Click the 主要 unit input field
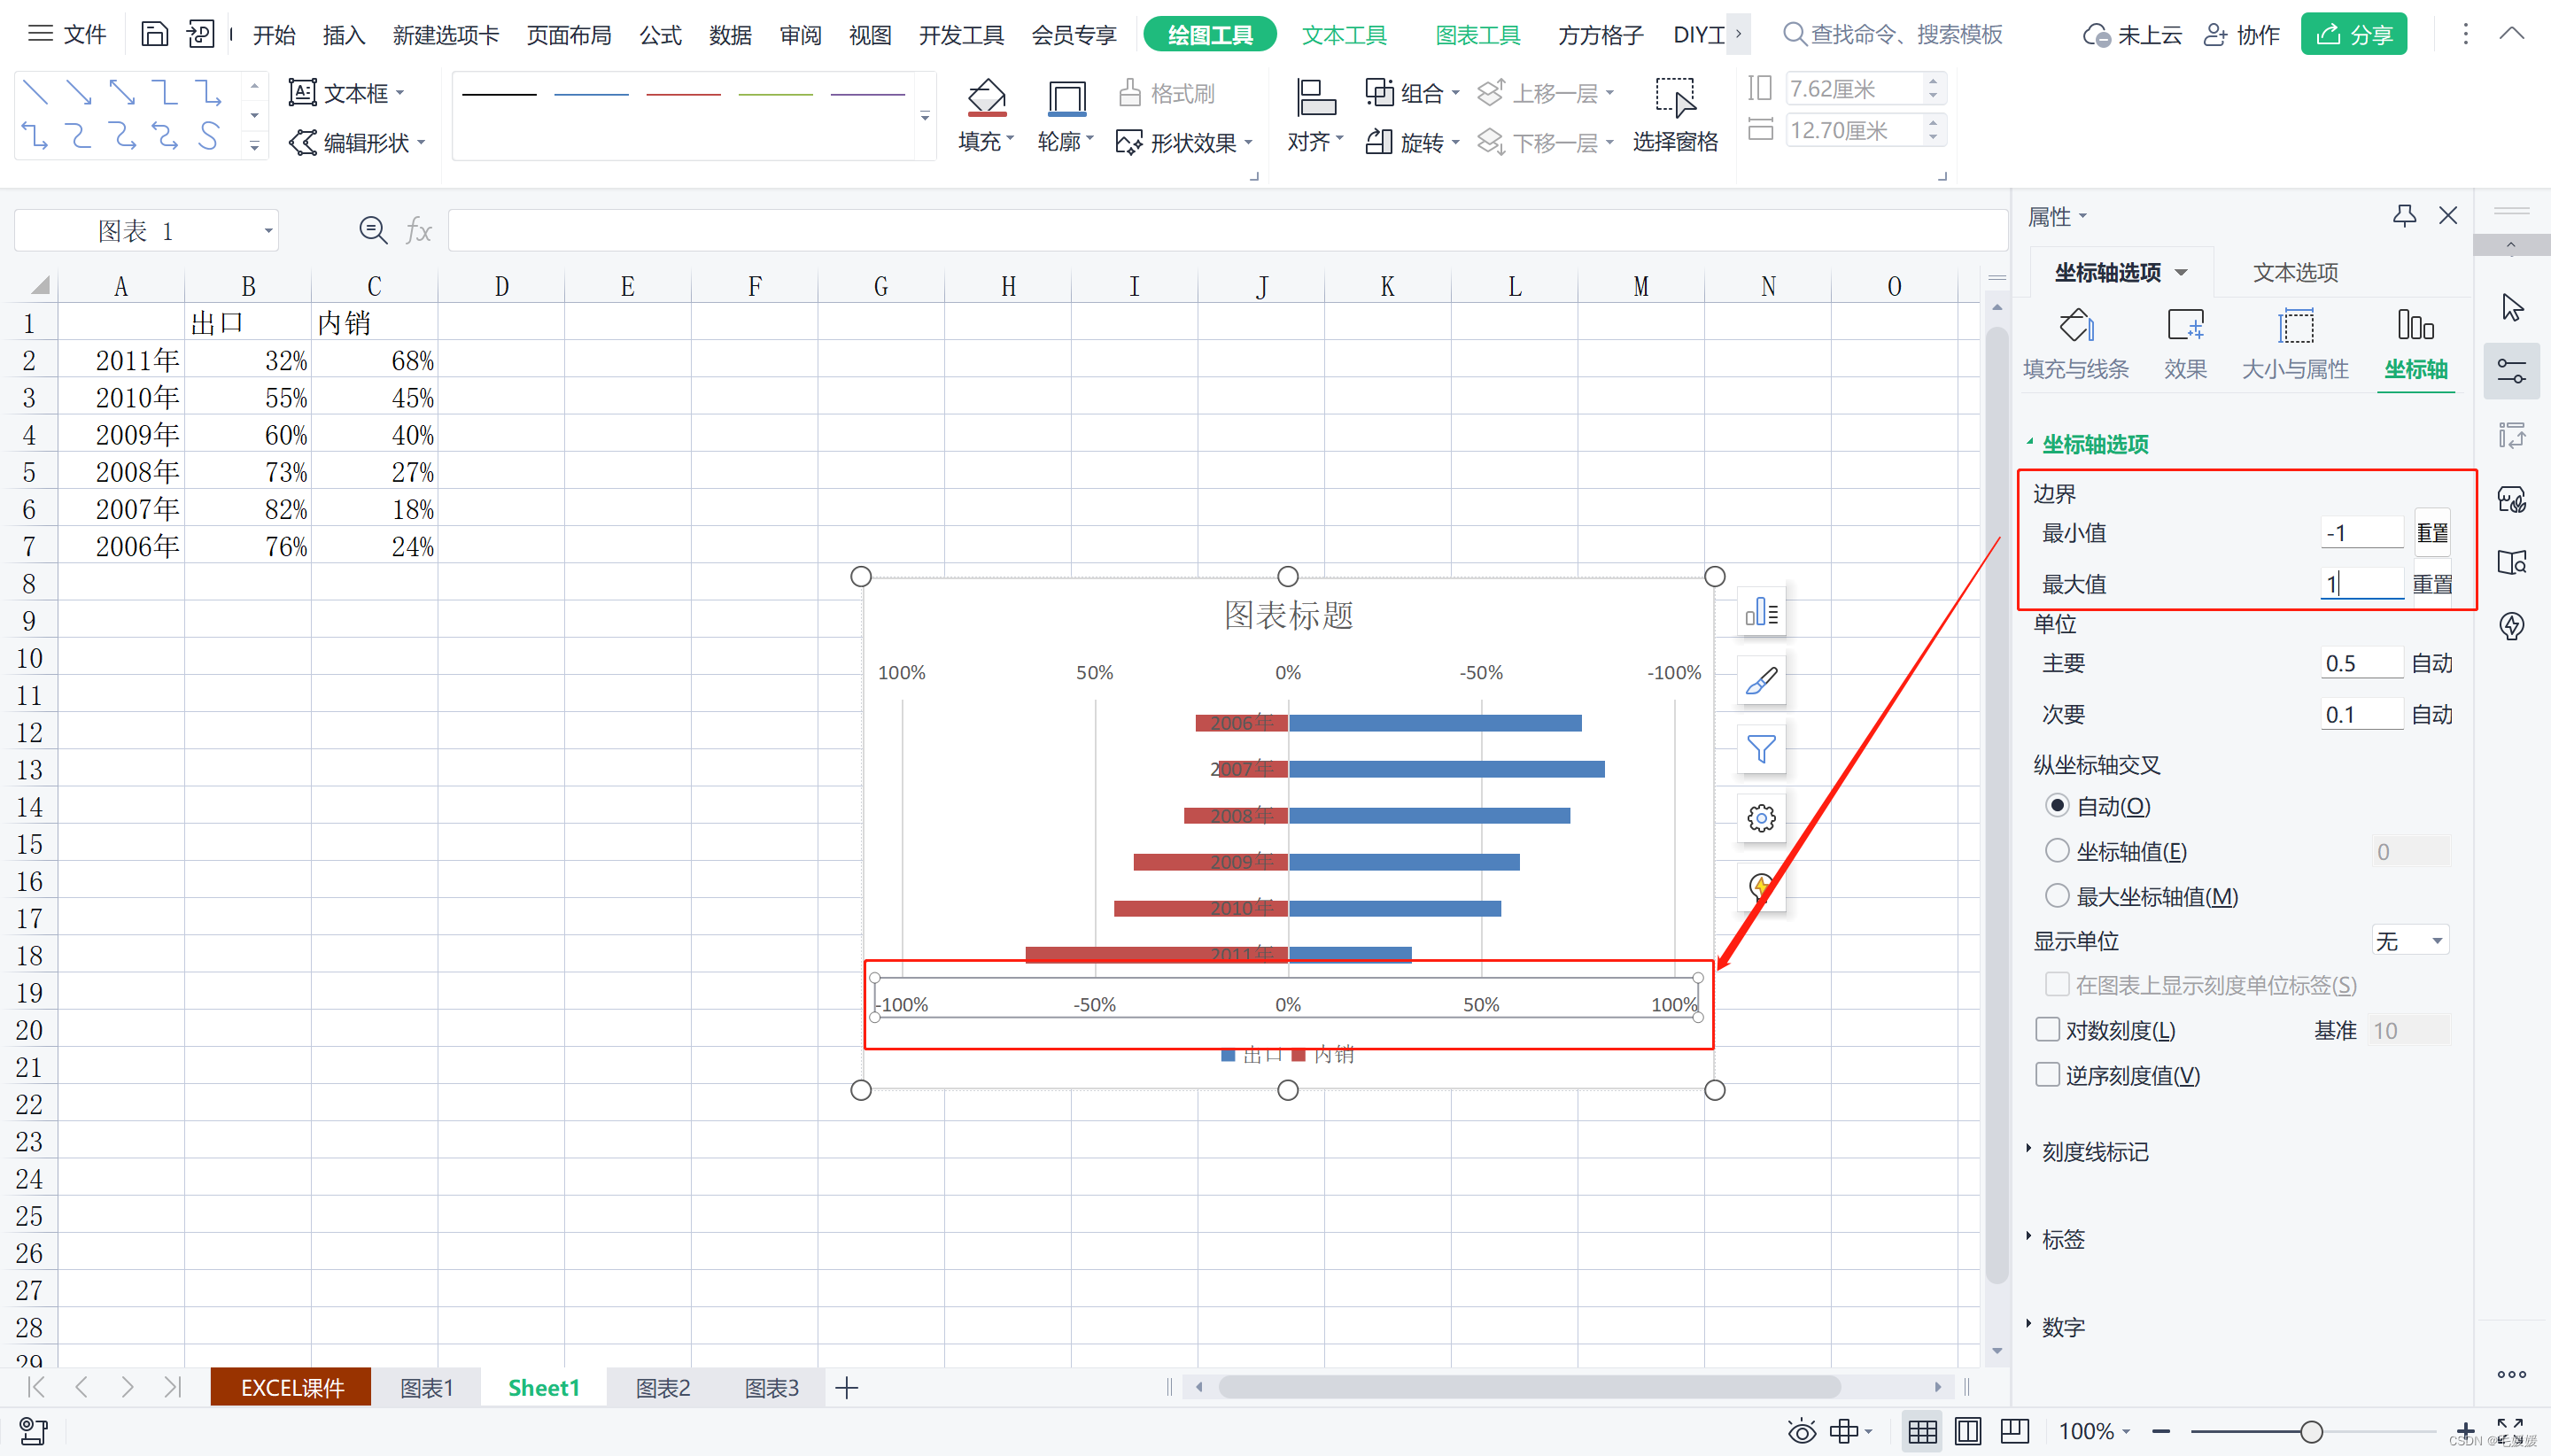 coord(2361,663)
